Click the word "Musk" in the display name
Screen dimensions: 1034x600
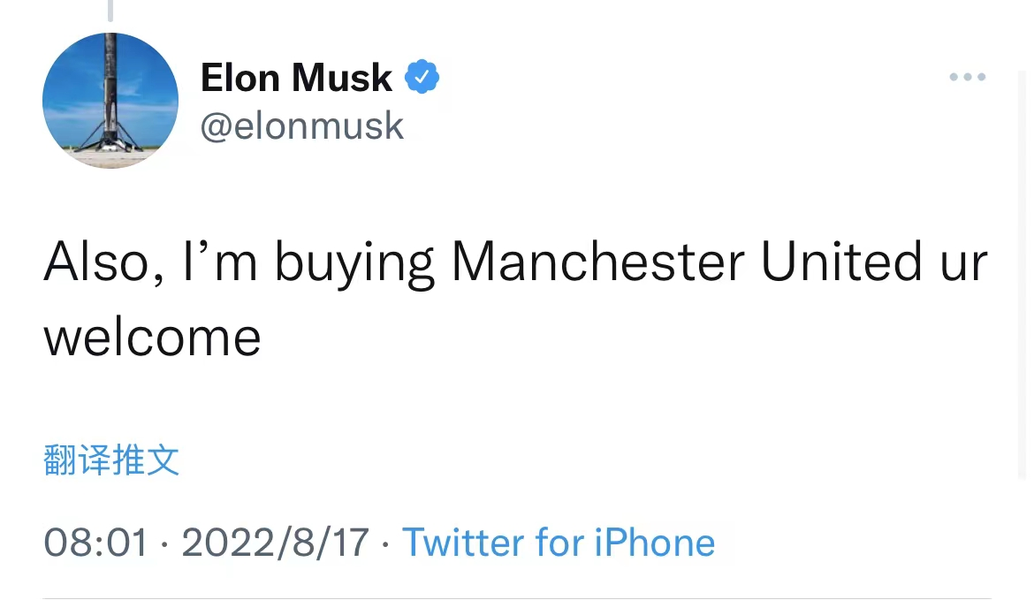[x=341, y=77]
